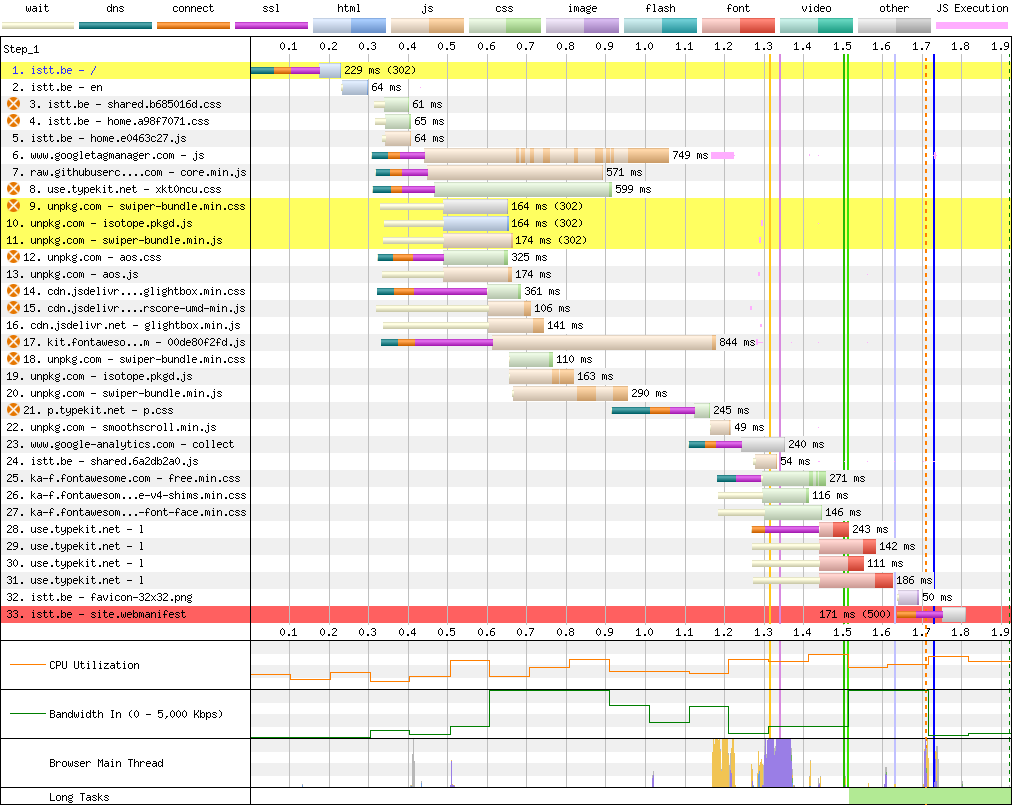Select render-blocking icon for kit.fontawesome 00de80f2fd.js

(x=14, y=342)
